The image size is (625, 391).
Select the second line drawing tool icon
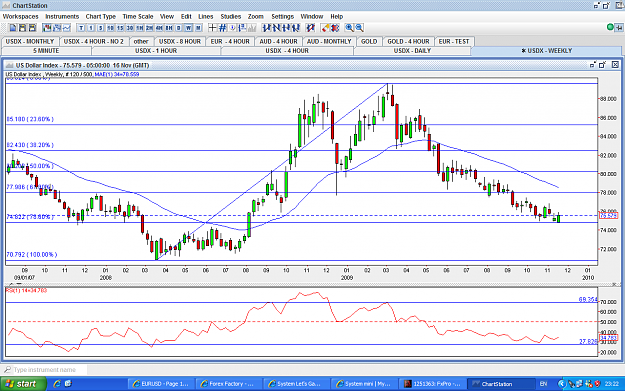click(276, 28)
